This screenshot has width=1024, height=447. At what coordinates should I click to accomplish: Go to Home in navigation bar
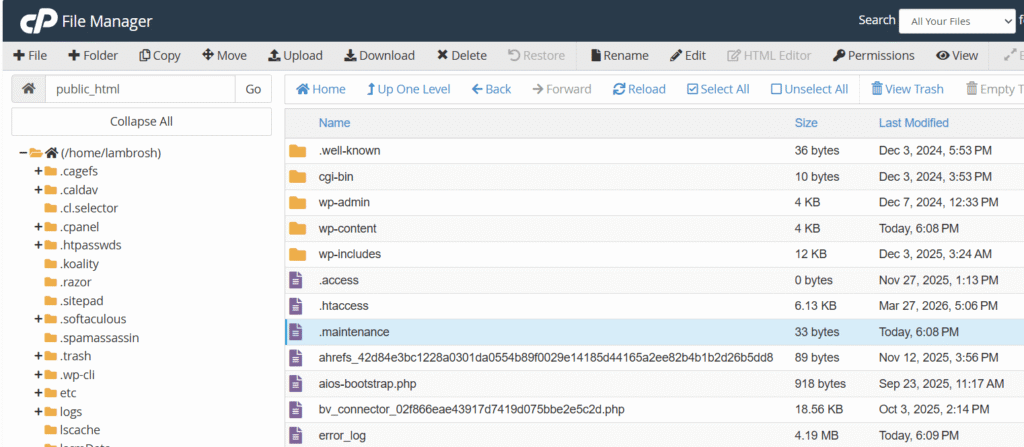tap(321, 89)
